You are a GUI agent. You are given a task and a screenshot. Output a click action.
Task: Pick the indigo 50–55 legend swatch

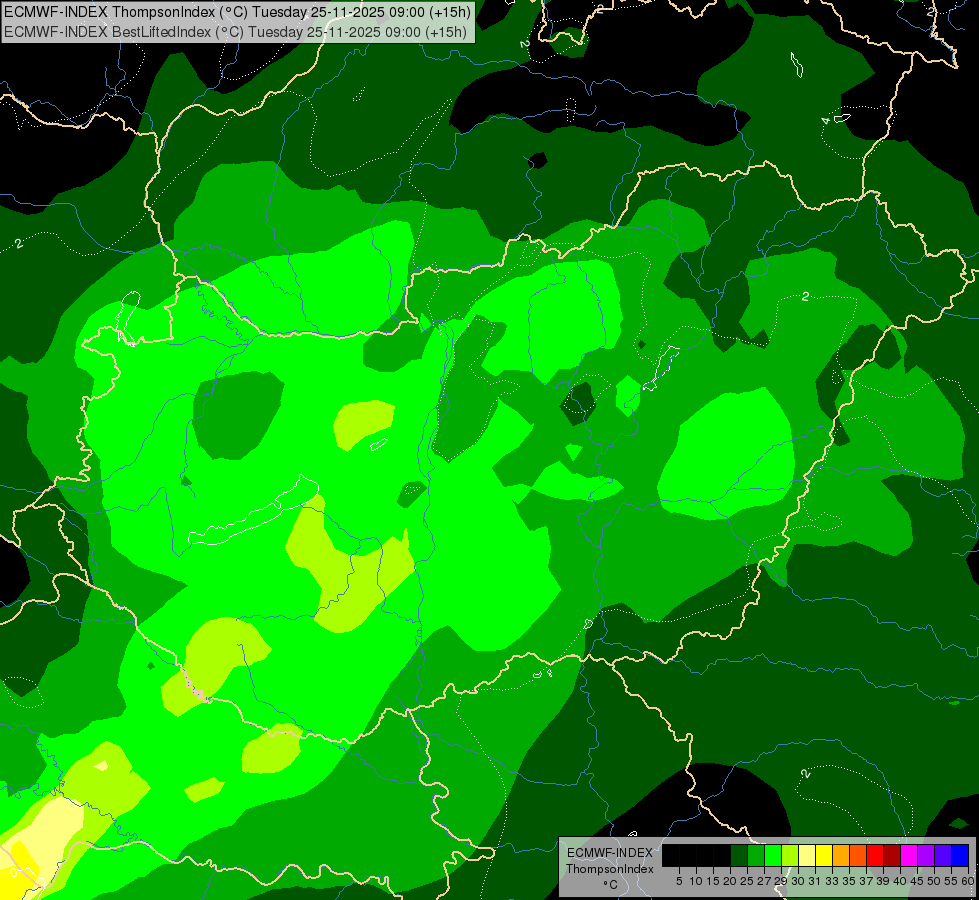943,855
